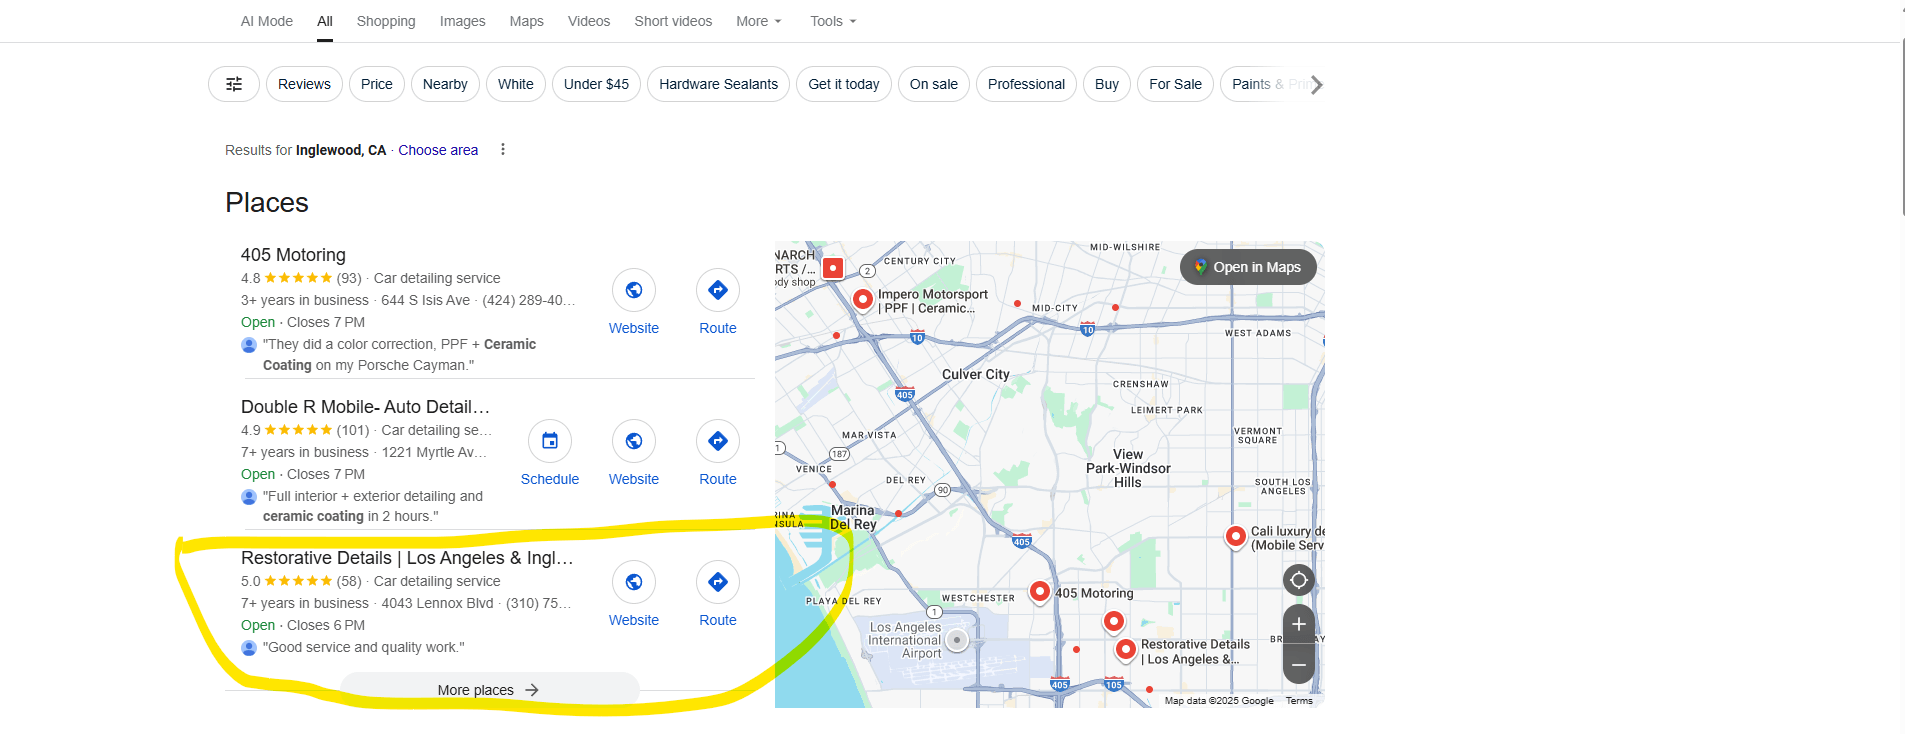The image size is (1905, 734).
Task: Click the 405 Motoring map pin
Action: [x=1040, y=592]
